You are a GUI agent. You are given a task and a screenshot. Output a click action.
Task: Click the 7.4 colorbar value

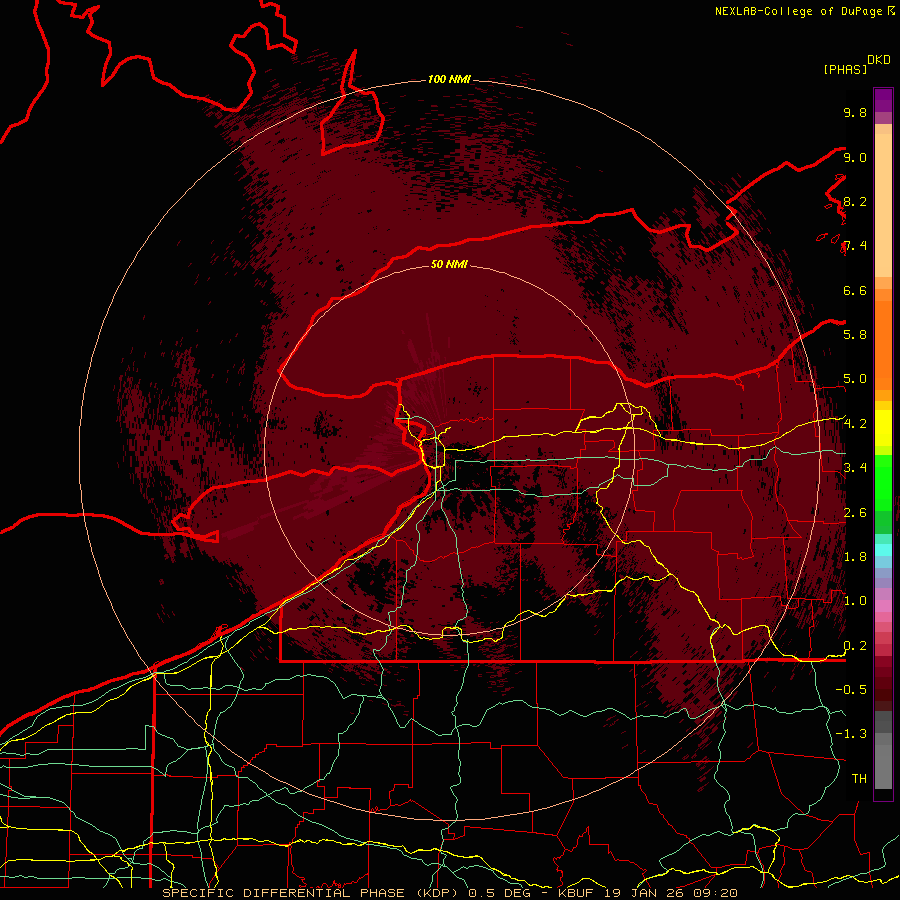click(855, 246)
